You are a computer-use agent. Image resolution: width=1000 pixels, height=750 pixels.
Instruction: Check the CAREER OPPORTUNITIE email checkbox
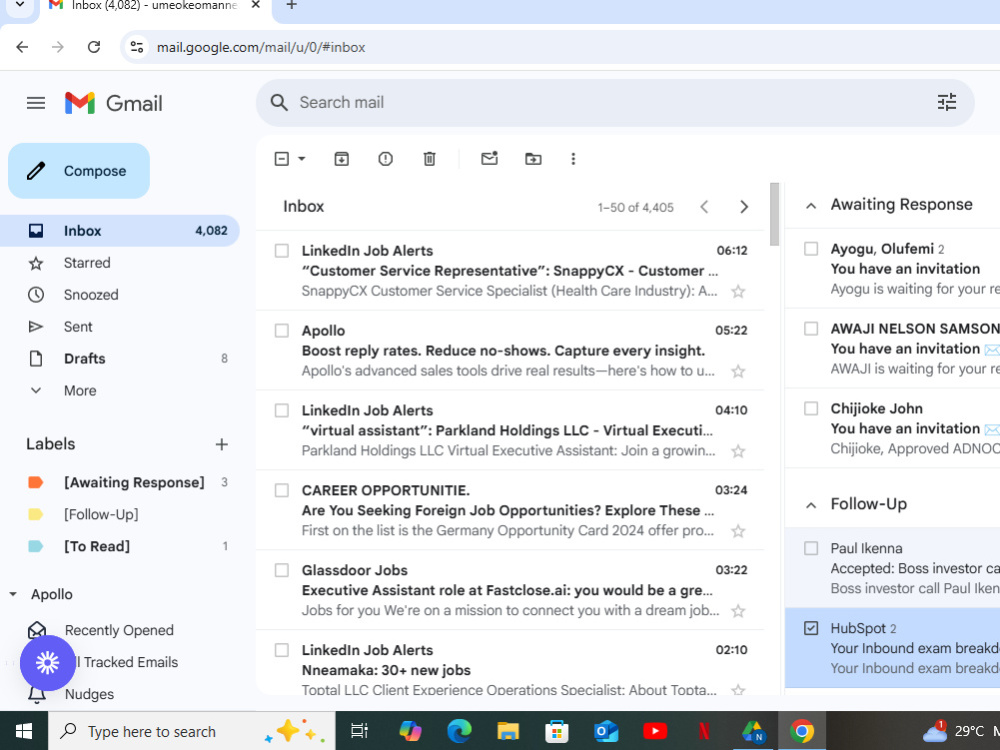tap(281, 490)
